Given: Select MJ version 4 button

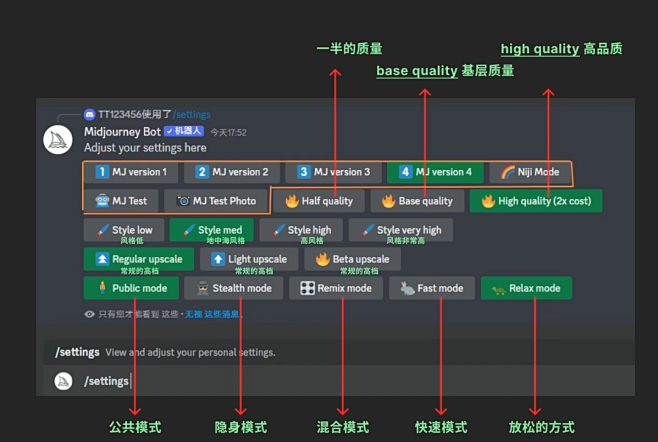Looking at the screenshot, I should pyautogui.click(x=435, y=172).
